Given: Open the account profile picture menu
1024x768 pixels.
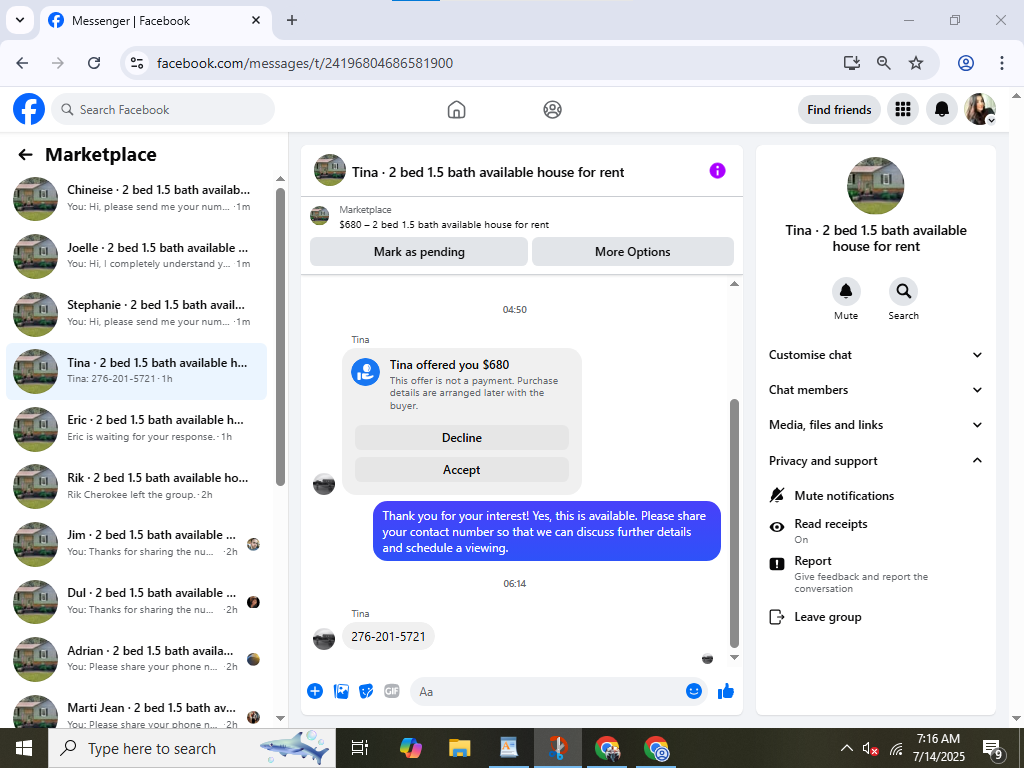Looking at the screenshot, I should [x=980, y=109].
